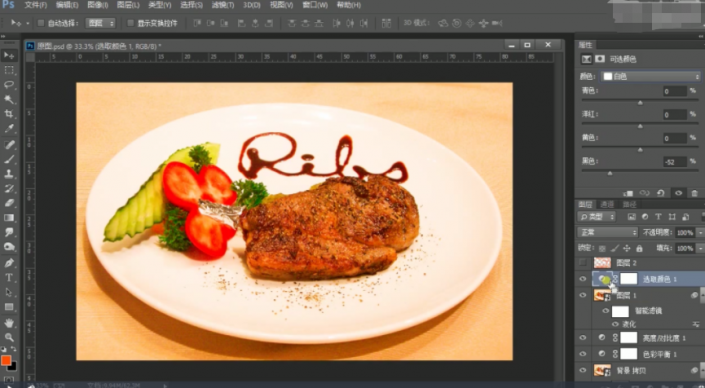
Task: Select the Horizontal Type tool
Action: tap(9, 277)
